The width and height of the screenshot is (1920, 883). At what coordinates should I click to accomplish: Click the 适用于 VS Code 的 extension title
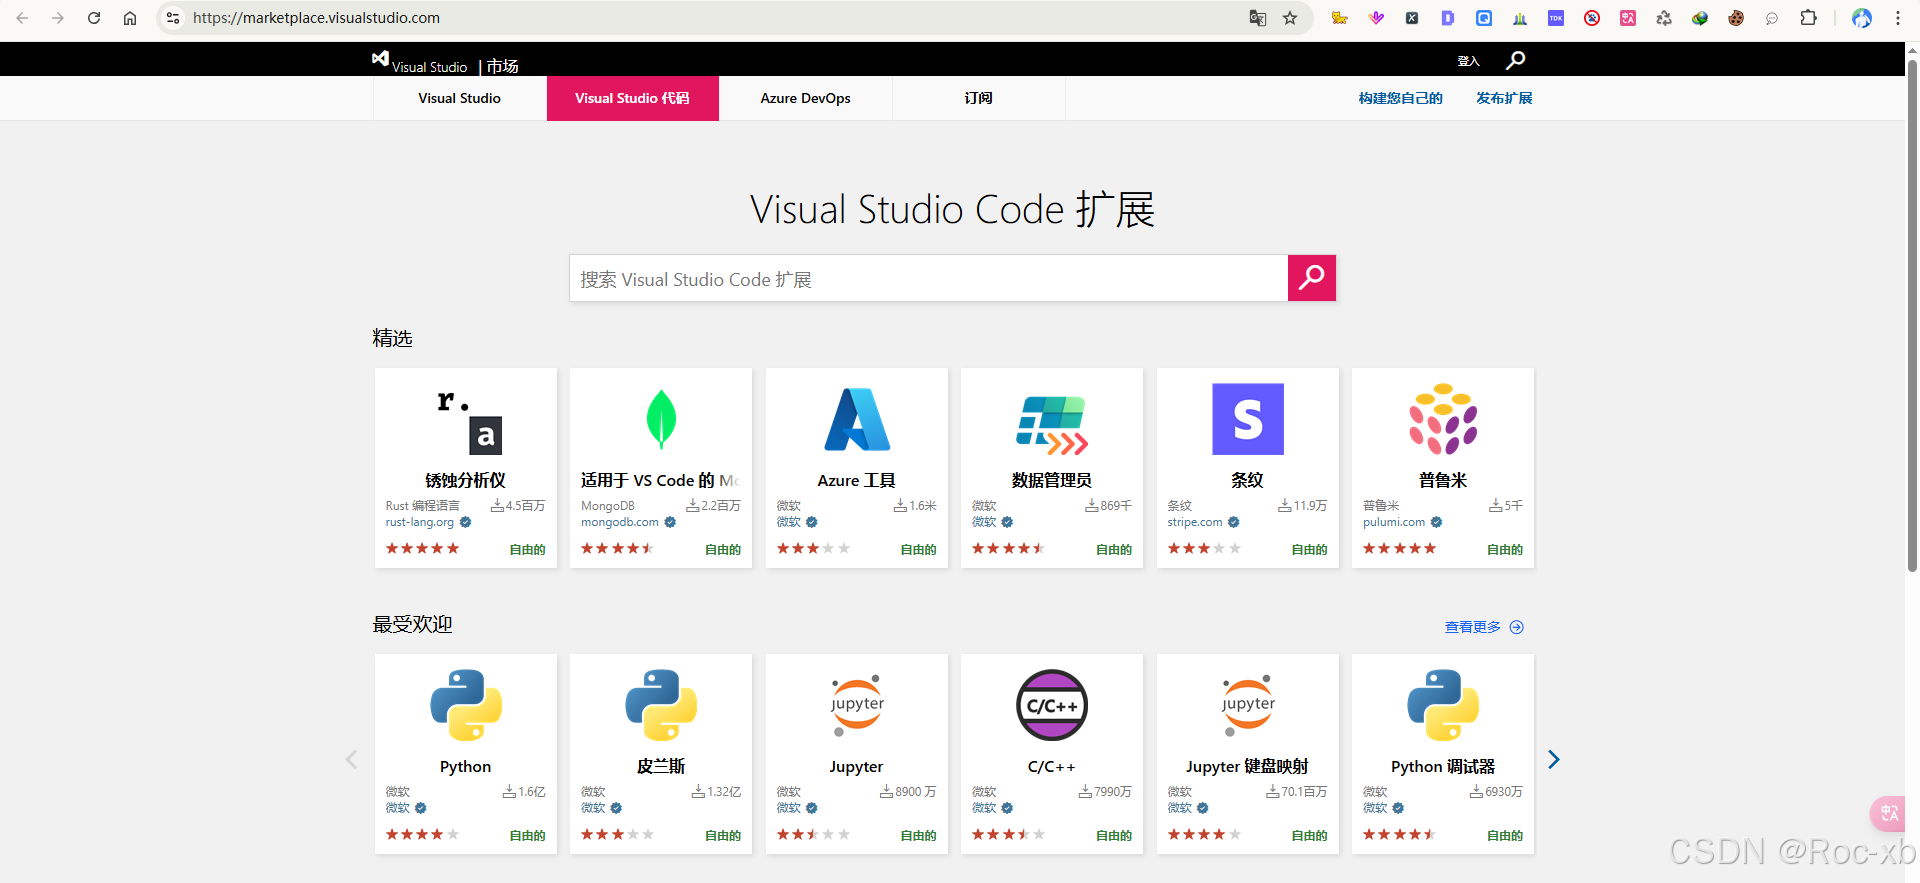(x=659, y=480)
